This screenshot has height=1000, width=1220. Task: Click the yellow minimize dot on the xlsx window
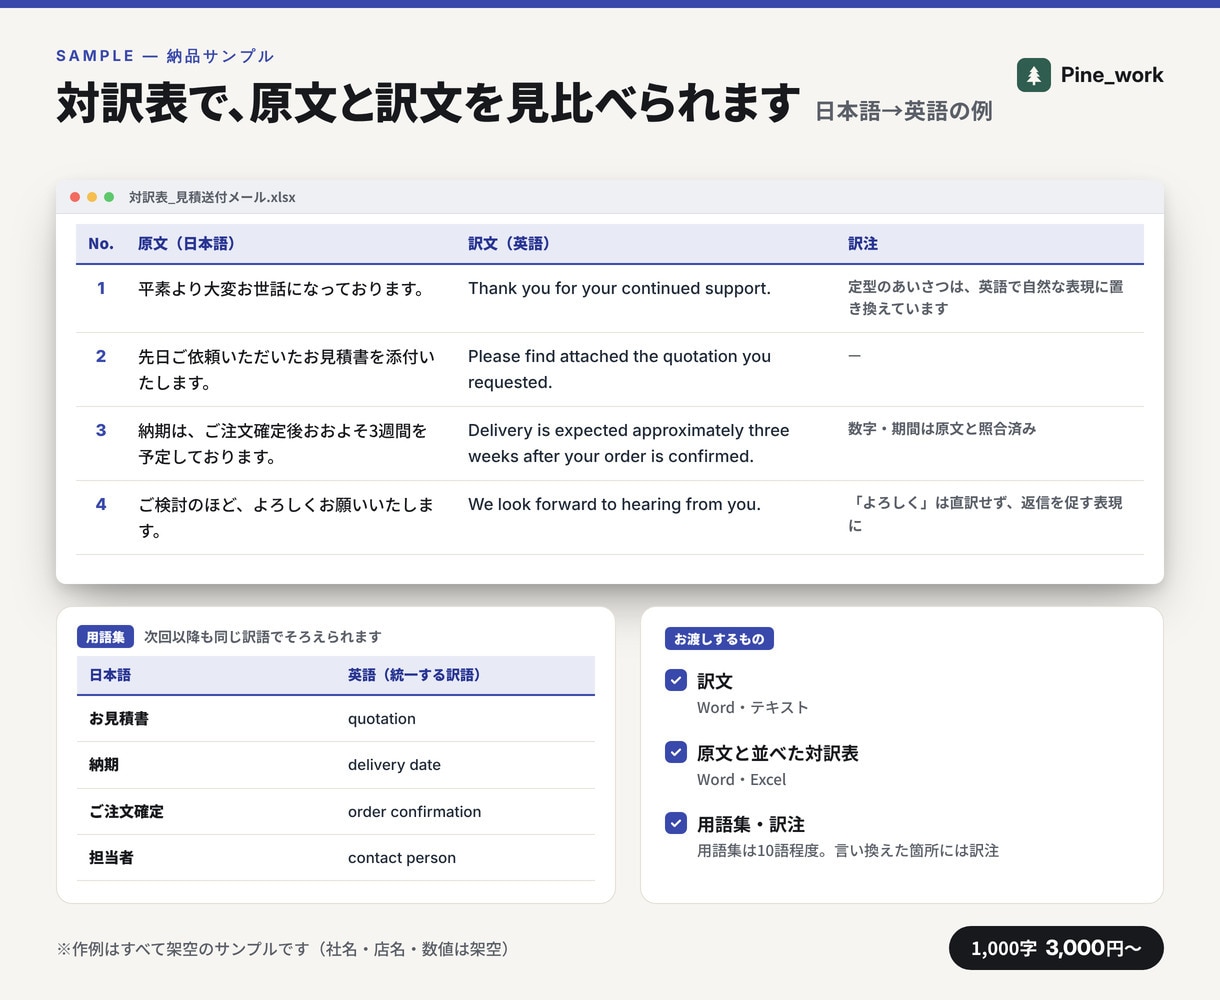92,197
